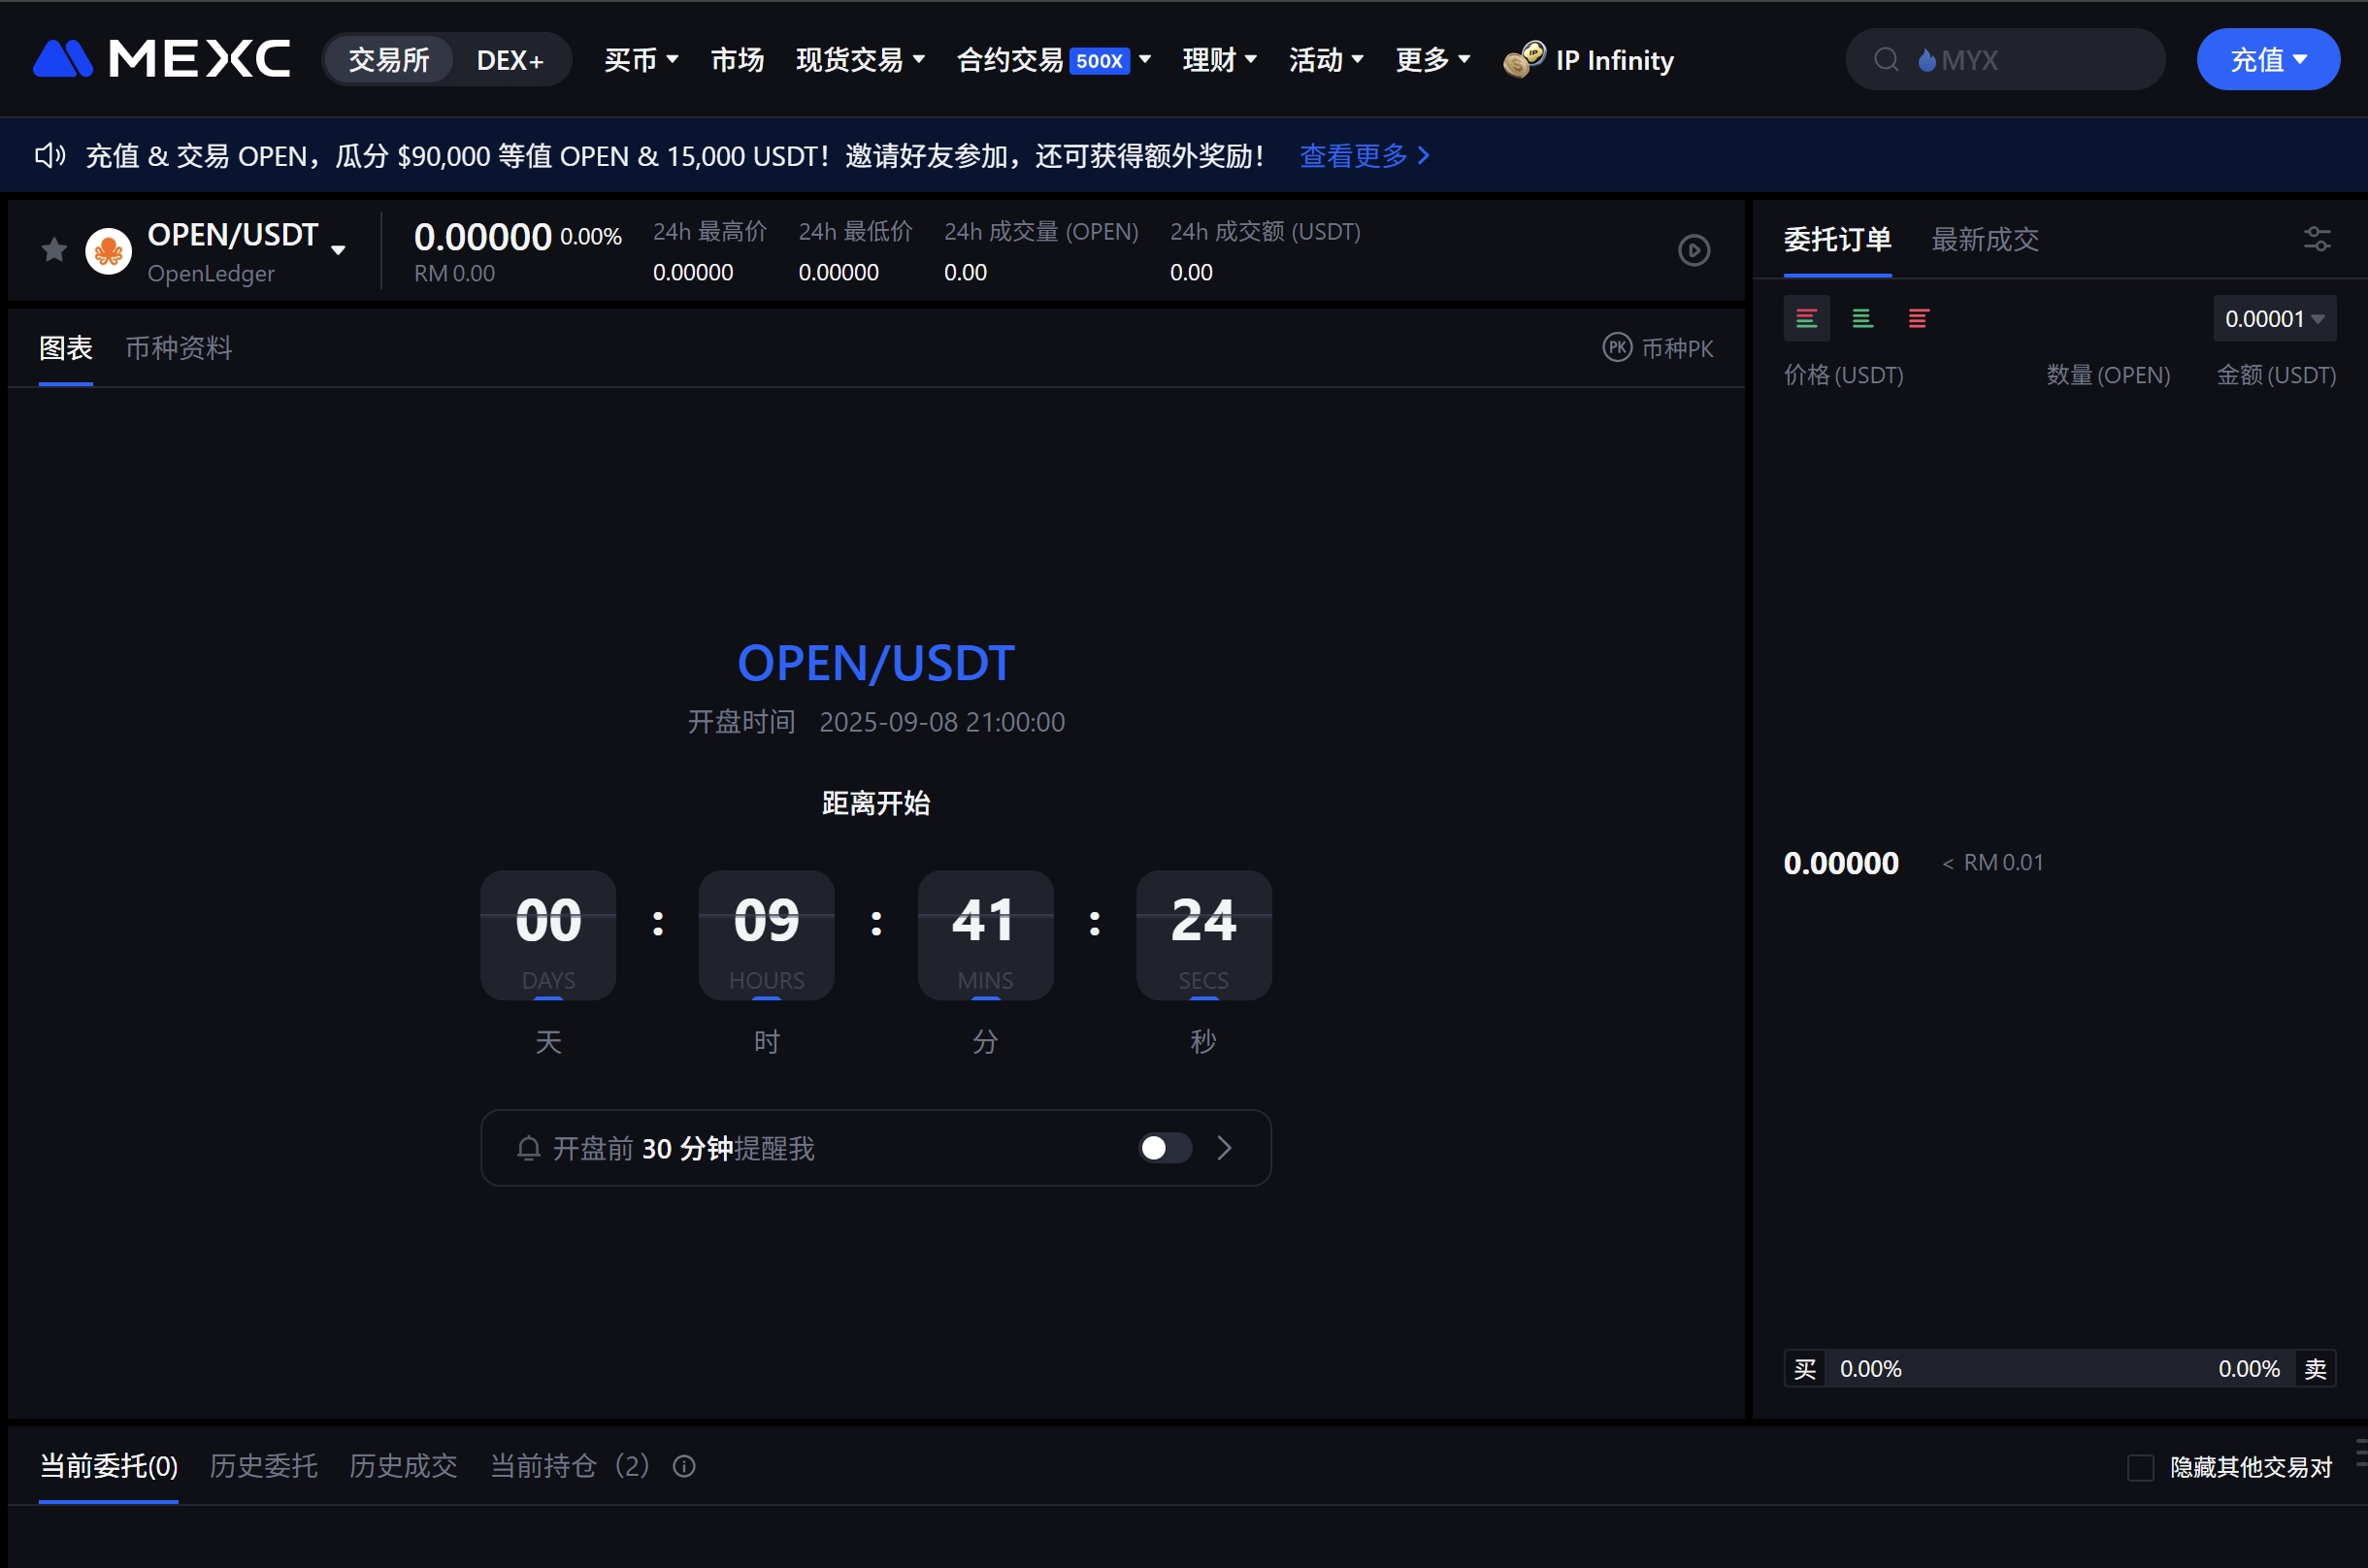Click the 买 label in ratio bar

point(1804,1369)
